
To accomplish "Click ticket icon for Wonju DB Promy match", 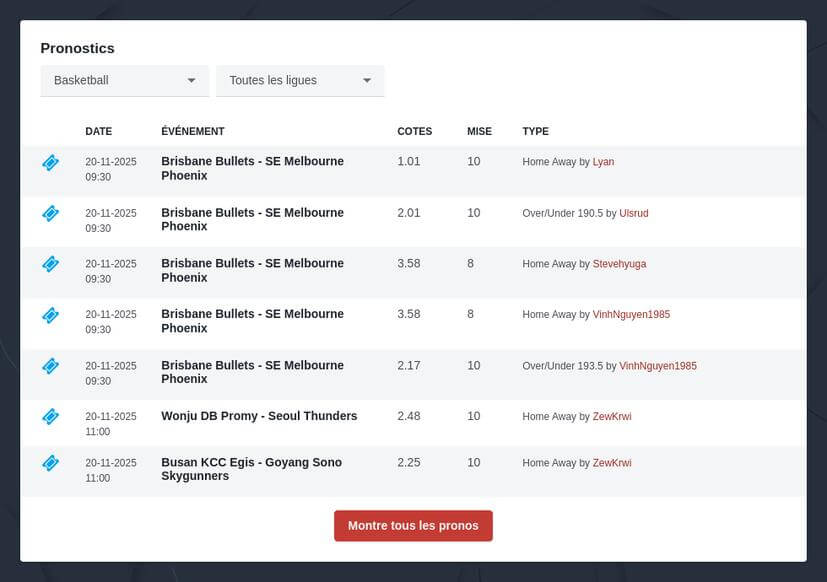I will coord(50,416).
